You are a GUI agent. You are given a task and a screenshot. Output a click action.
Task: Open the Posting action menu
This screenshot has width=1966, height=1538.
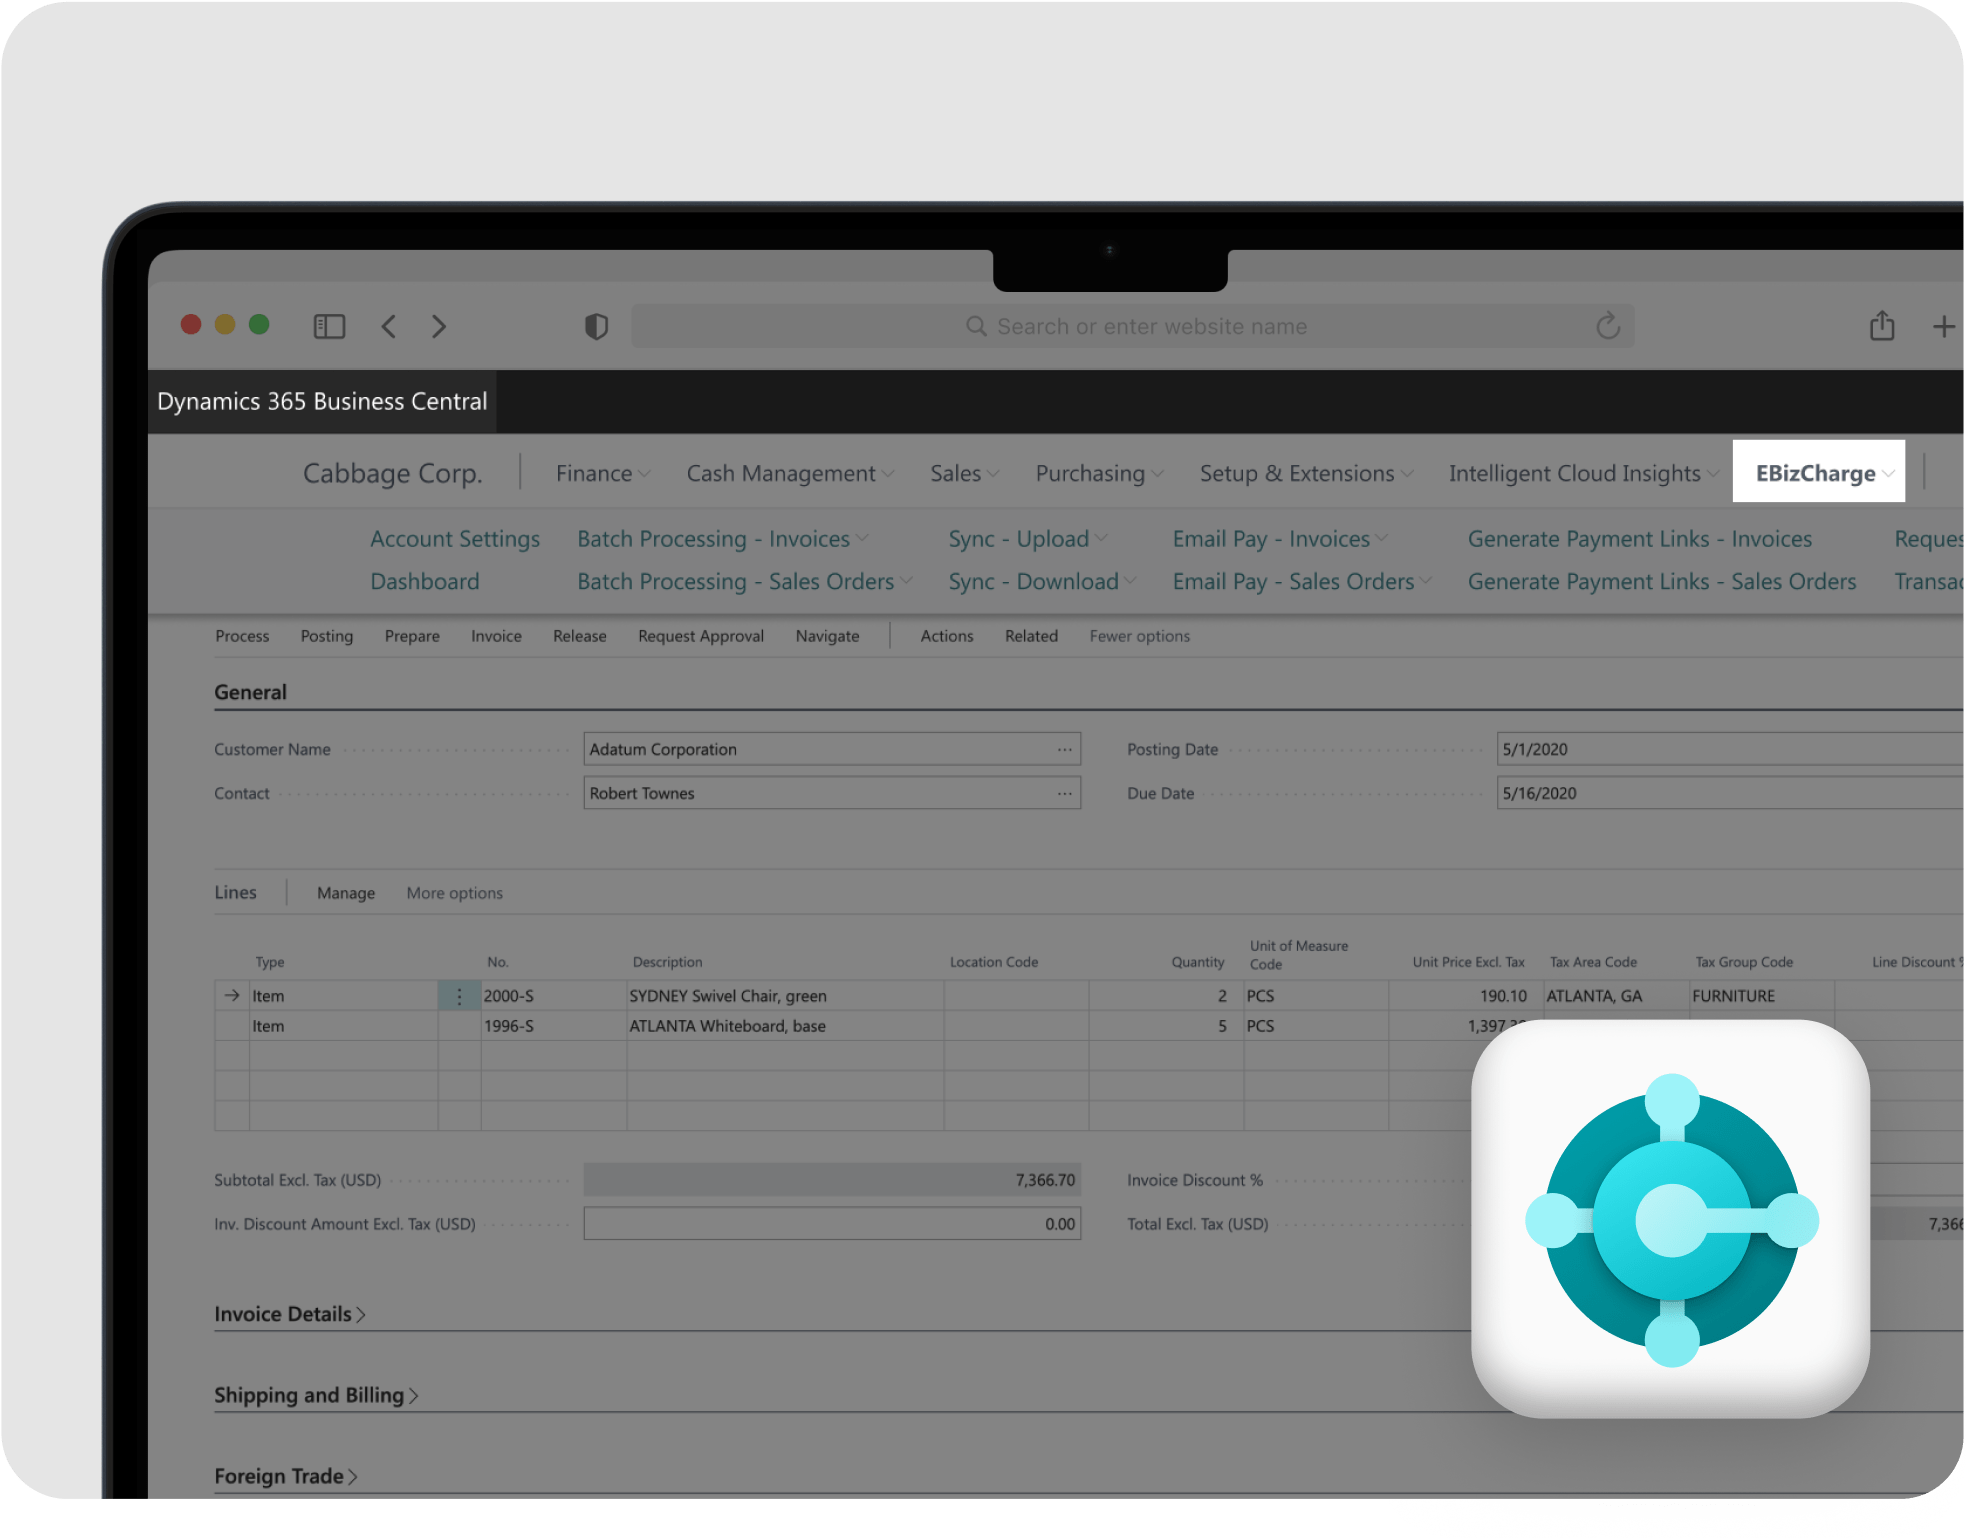(327, 636)
